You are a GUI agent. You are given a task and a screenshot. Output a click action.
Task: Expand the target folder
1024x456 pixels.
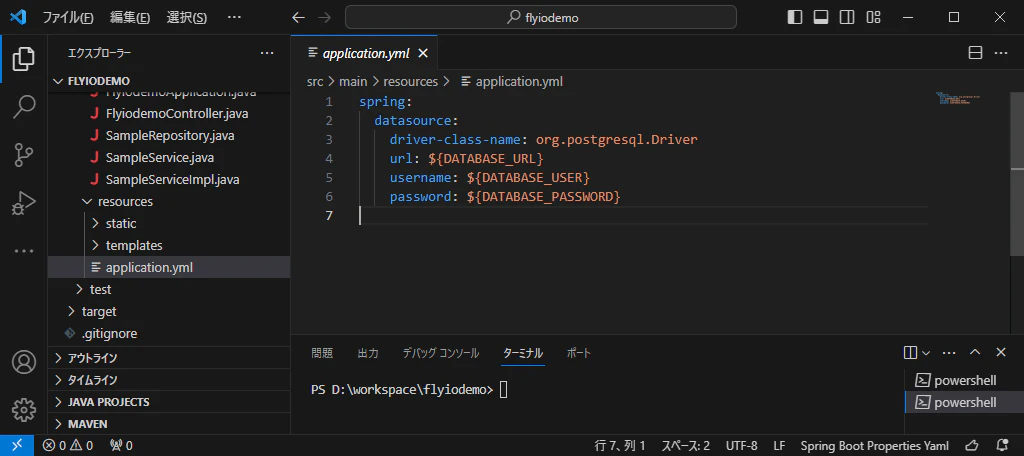[170, 312]
